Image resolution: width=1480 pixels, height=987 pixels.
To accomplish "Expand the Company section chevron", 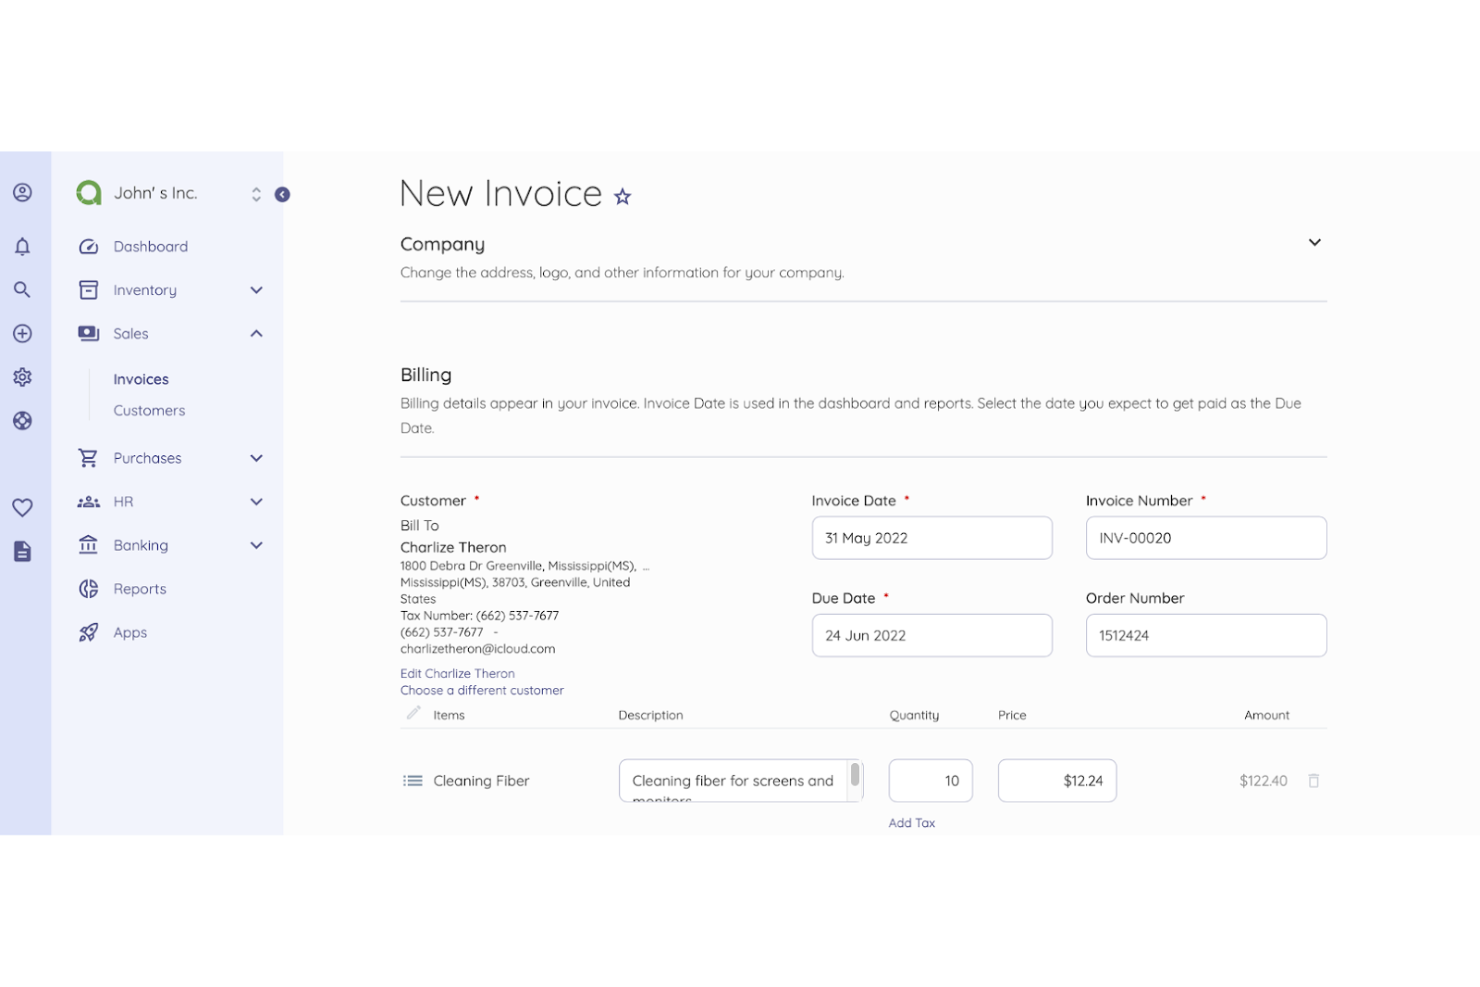I will 1314,243.
